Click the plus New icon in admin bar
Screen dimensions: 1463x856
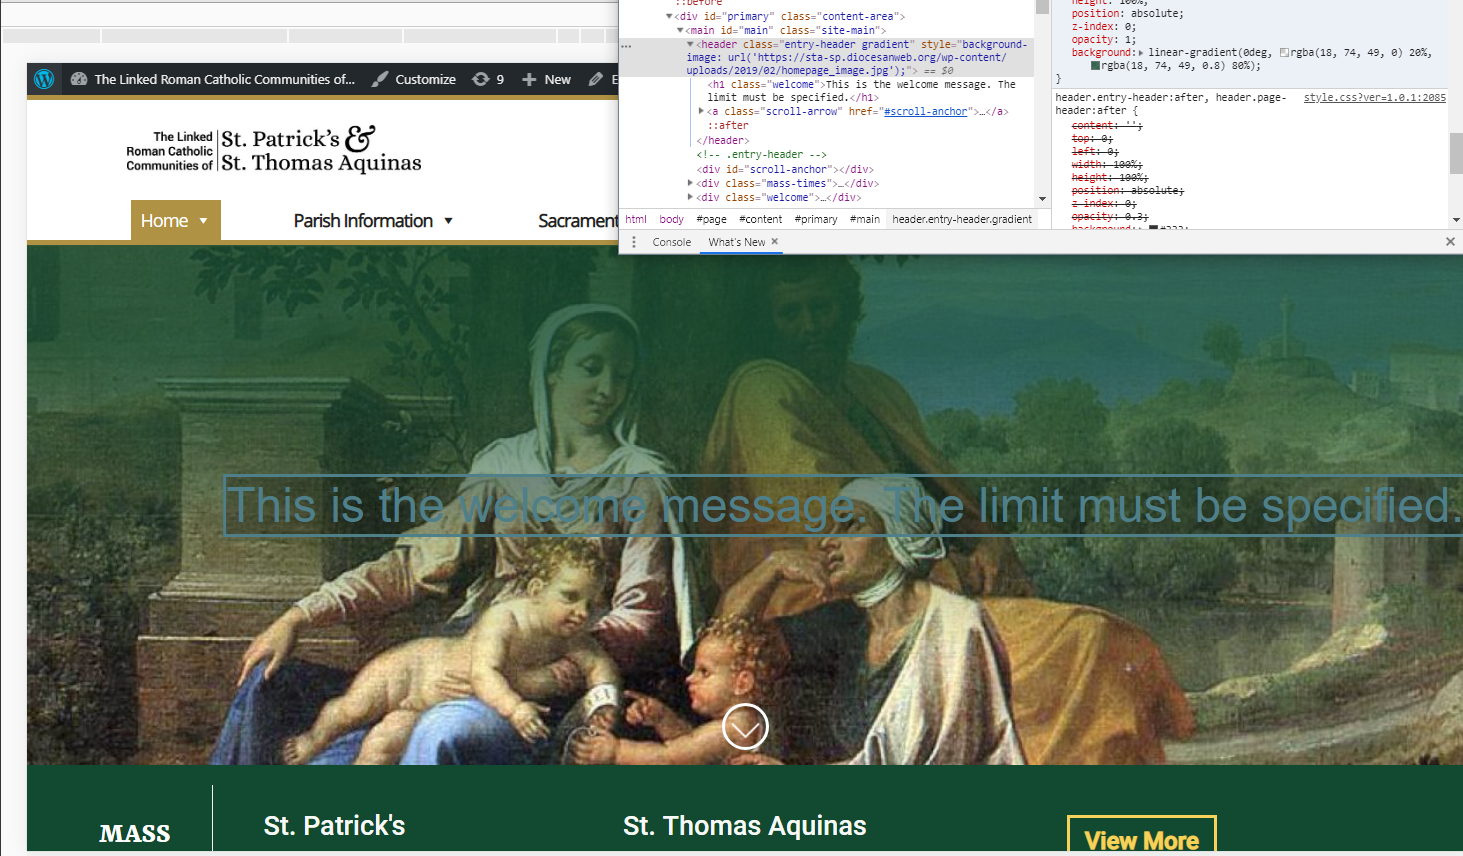coord(529,79)
